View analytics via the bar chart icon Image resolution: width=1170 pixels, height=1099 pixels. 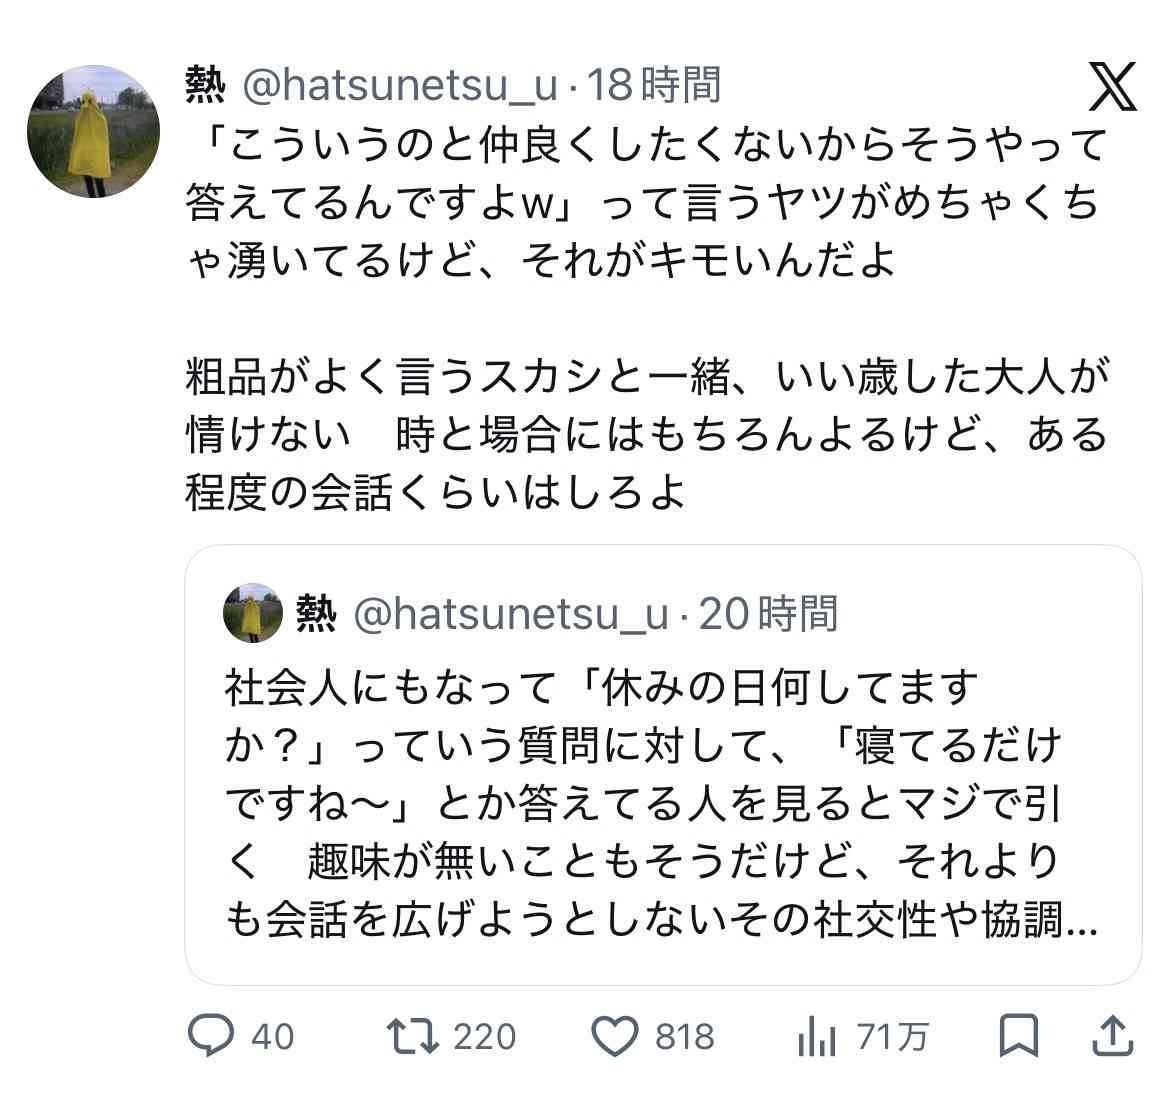tap(817, 1037)
